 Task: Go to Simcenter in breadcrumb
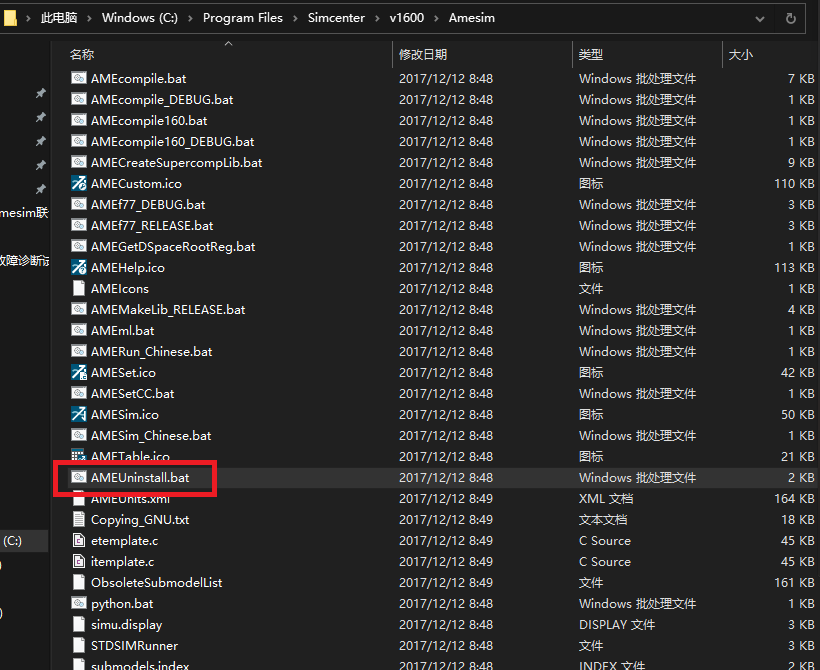[x=336, y=18]
